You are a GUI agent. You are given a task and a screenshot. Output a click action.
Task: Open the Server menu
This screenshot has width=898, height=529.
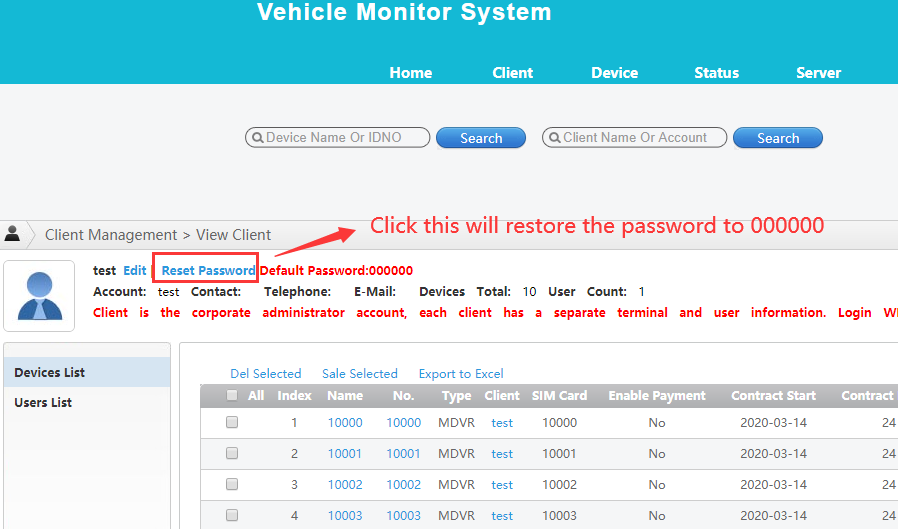click(818, 73)
